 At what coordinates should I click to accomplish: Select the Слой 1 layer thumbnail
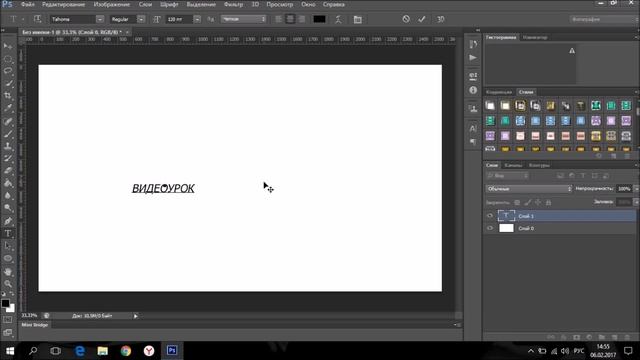[x=506, y=216]
